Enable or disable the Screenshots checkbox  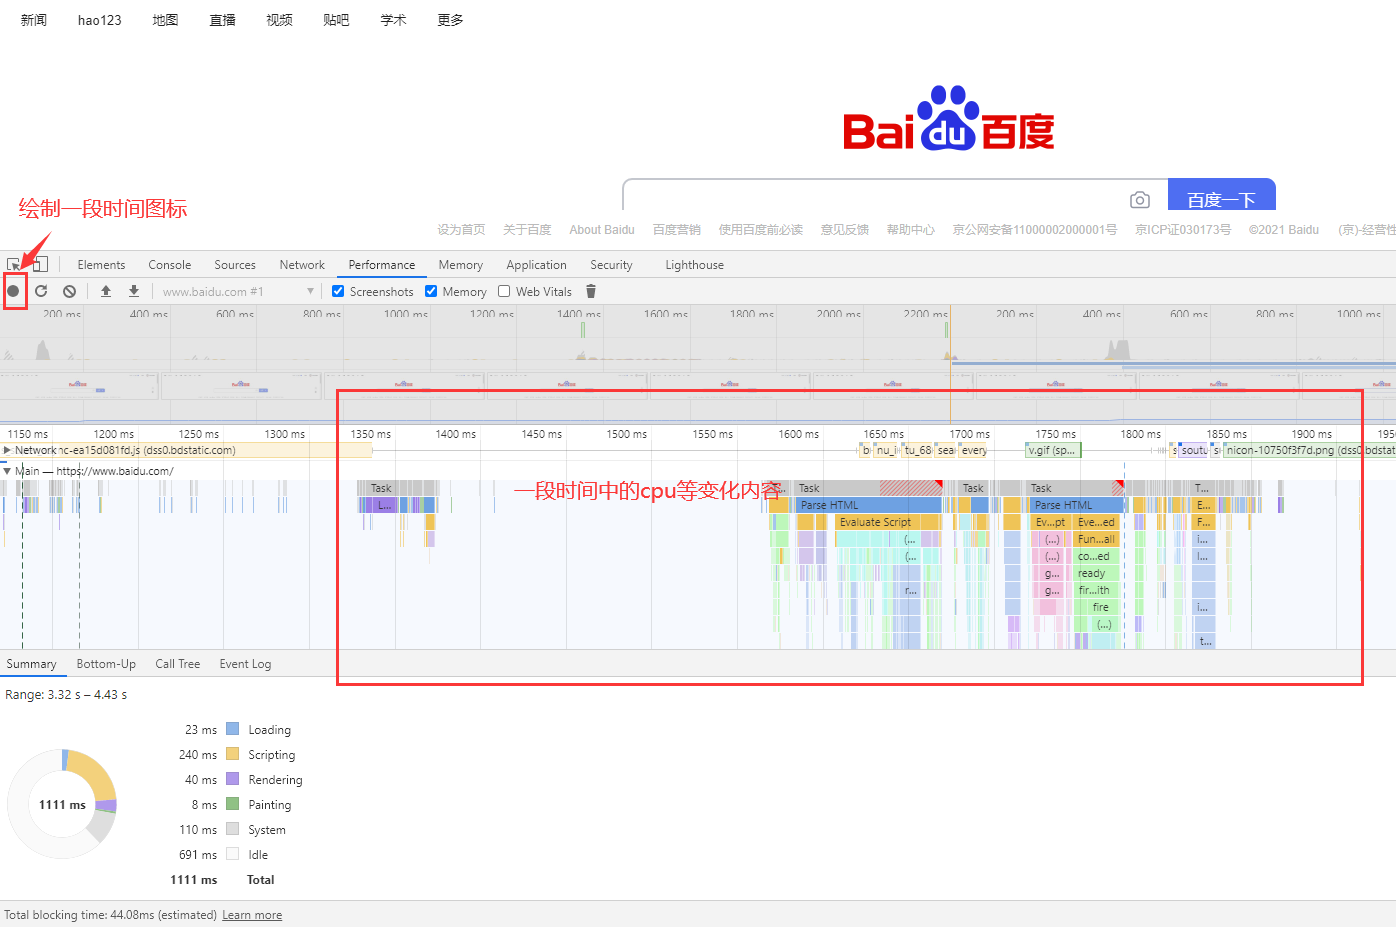click(x=338, y=291)
